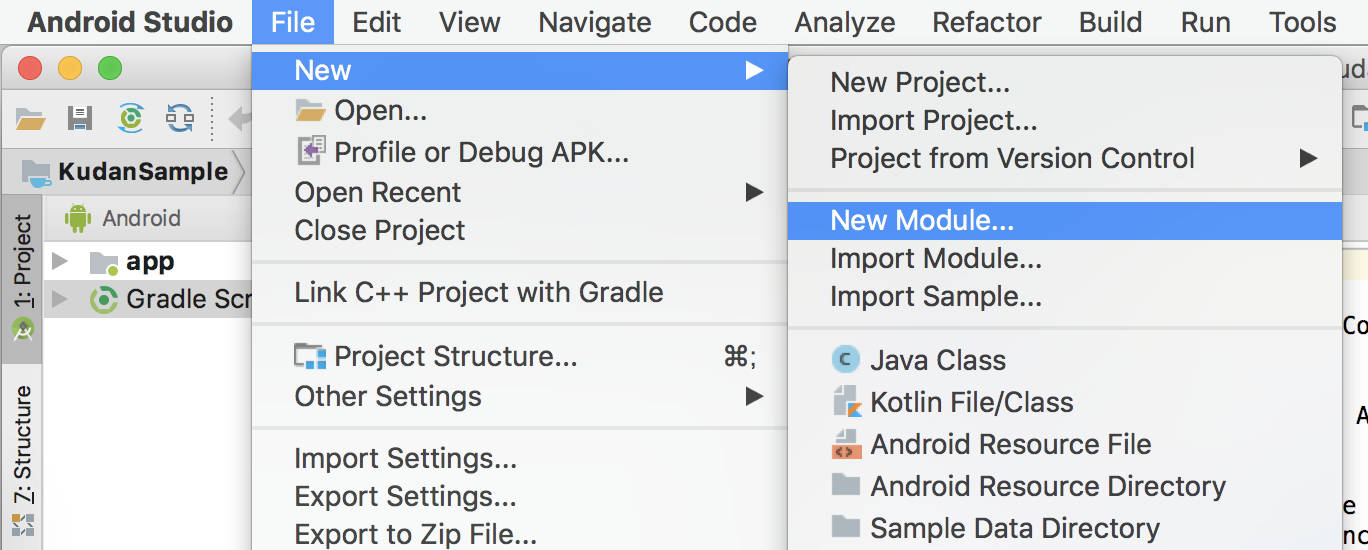Open the Code menu
1368x550 pixels.
click(x=723, y=22)
